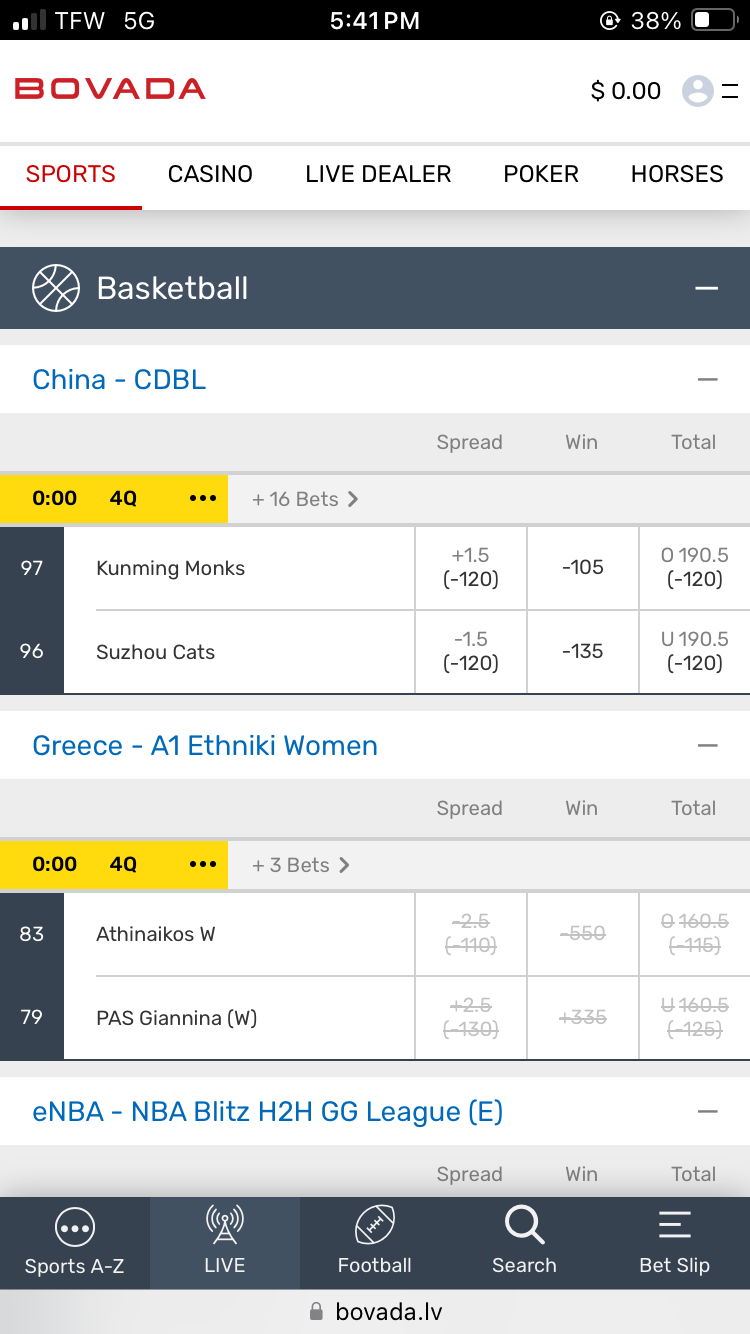This screenshot has height=1334, width=750.
Task: Collapse the Basketball section
Action: tap(707, 288)
